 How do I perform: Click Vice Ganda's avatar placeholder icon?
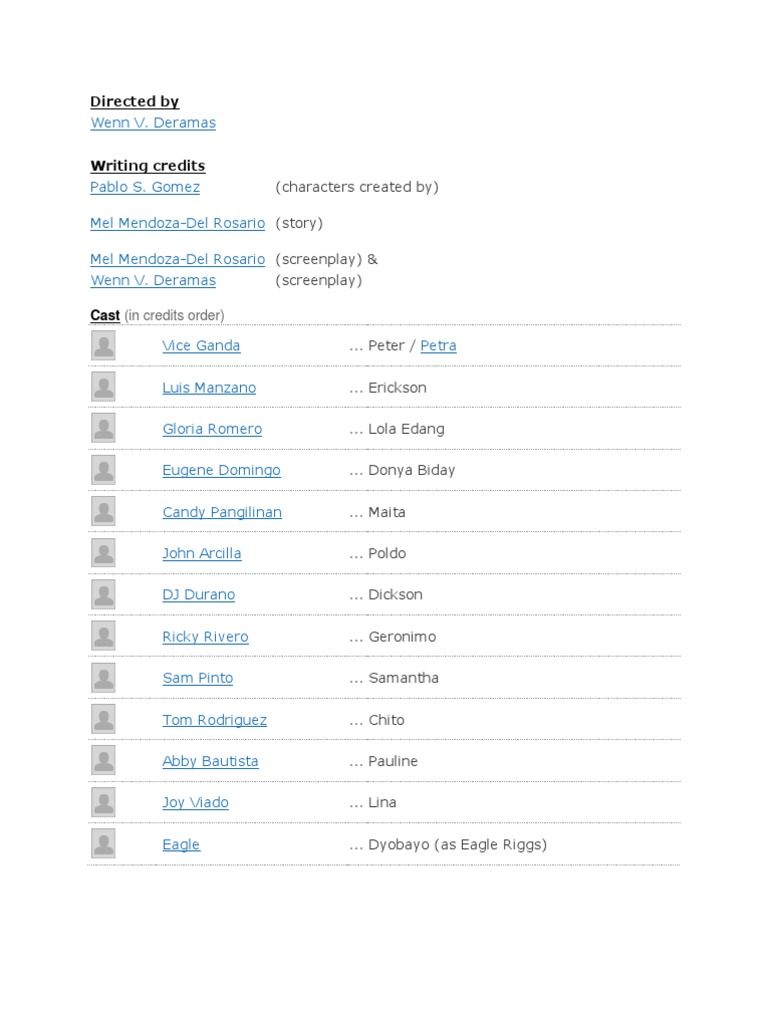point(103,345)
